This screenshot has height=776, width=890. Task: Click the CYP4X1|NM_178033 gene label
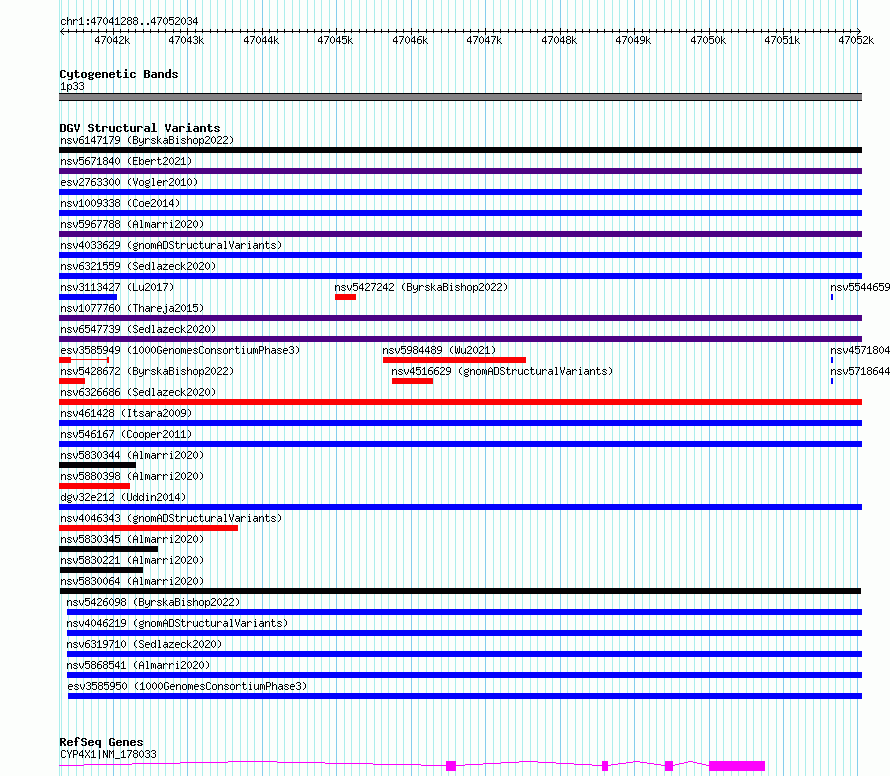(x=108, y=754)
